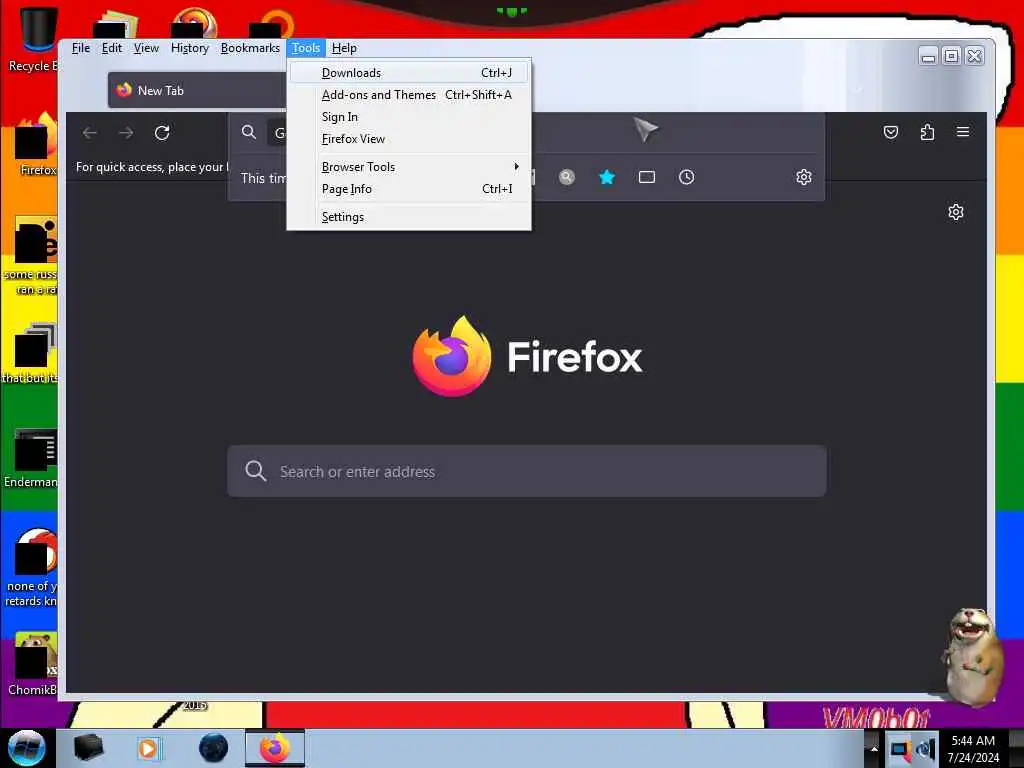Open Firefox View menu entry
This screenshot has width=1024, height=768.
click(409, 139)
